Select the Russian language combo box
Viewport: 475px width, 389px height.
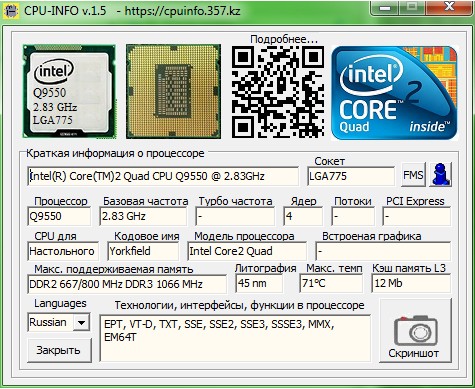(x=59, y=322)
